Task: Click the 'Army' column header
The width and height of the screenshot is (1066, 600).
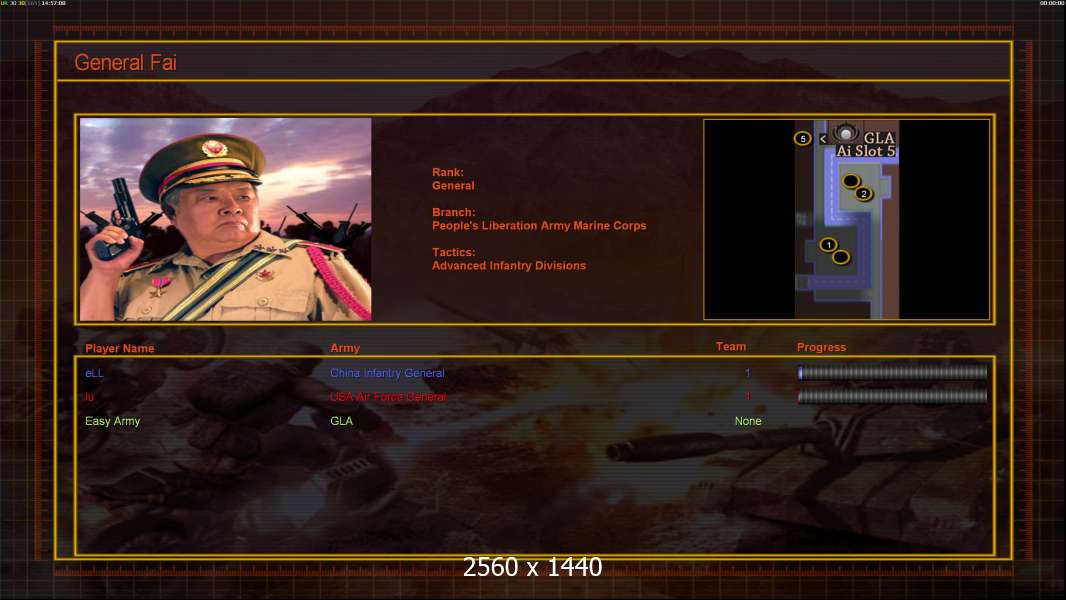Action: pos(345,348)
